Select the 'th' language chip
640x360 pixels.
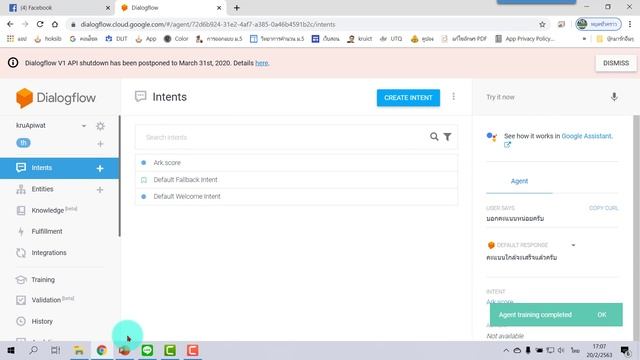point(23,143)
